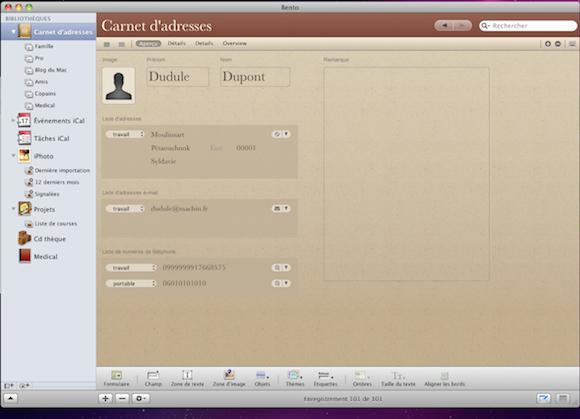Open the e-mail label travail dropdown

[x=125, y=209]
